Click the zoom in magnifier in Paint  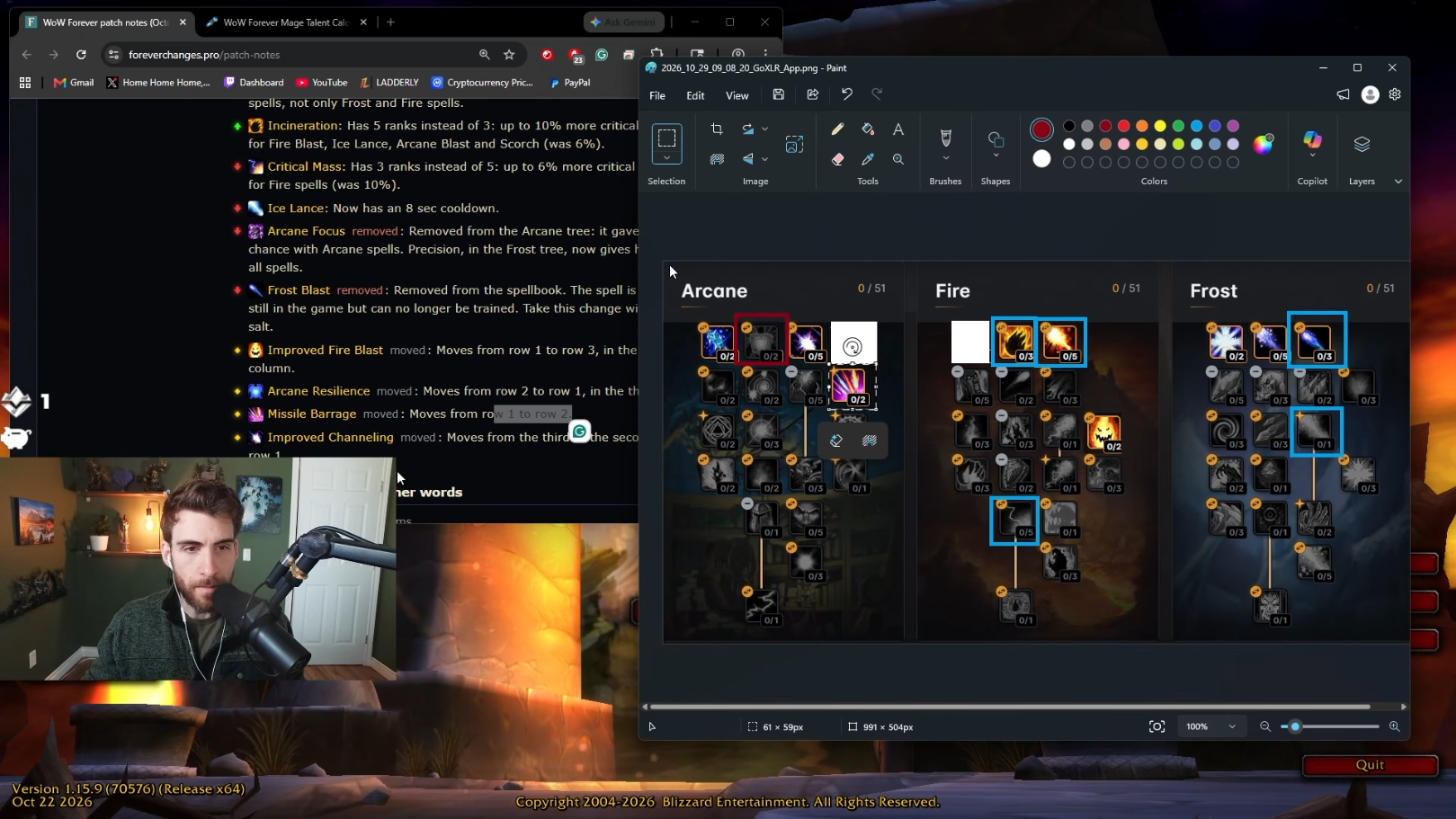pyautogui.click(x=1394, y=727)
